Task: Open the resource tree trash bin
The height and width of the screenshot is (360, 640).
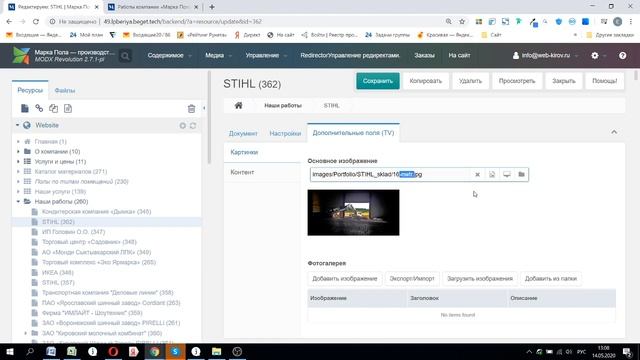Action: coord(191,109)
